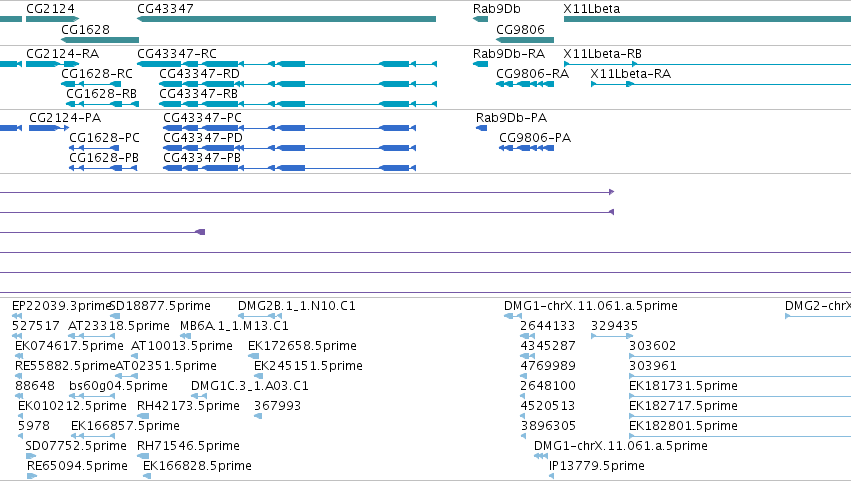Select the 3896305 feature label

[548, 426]
